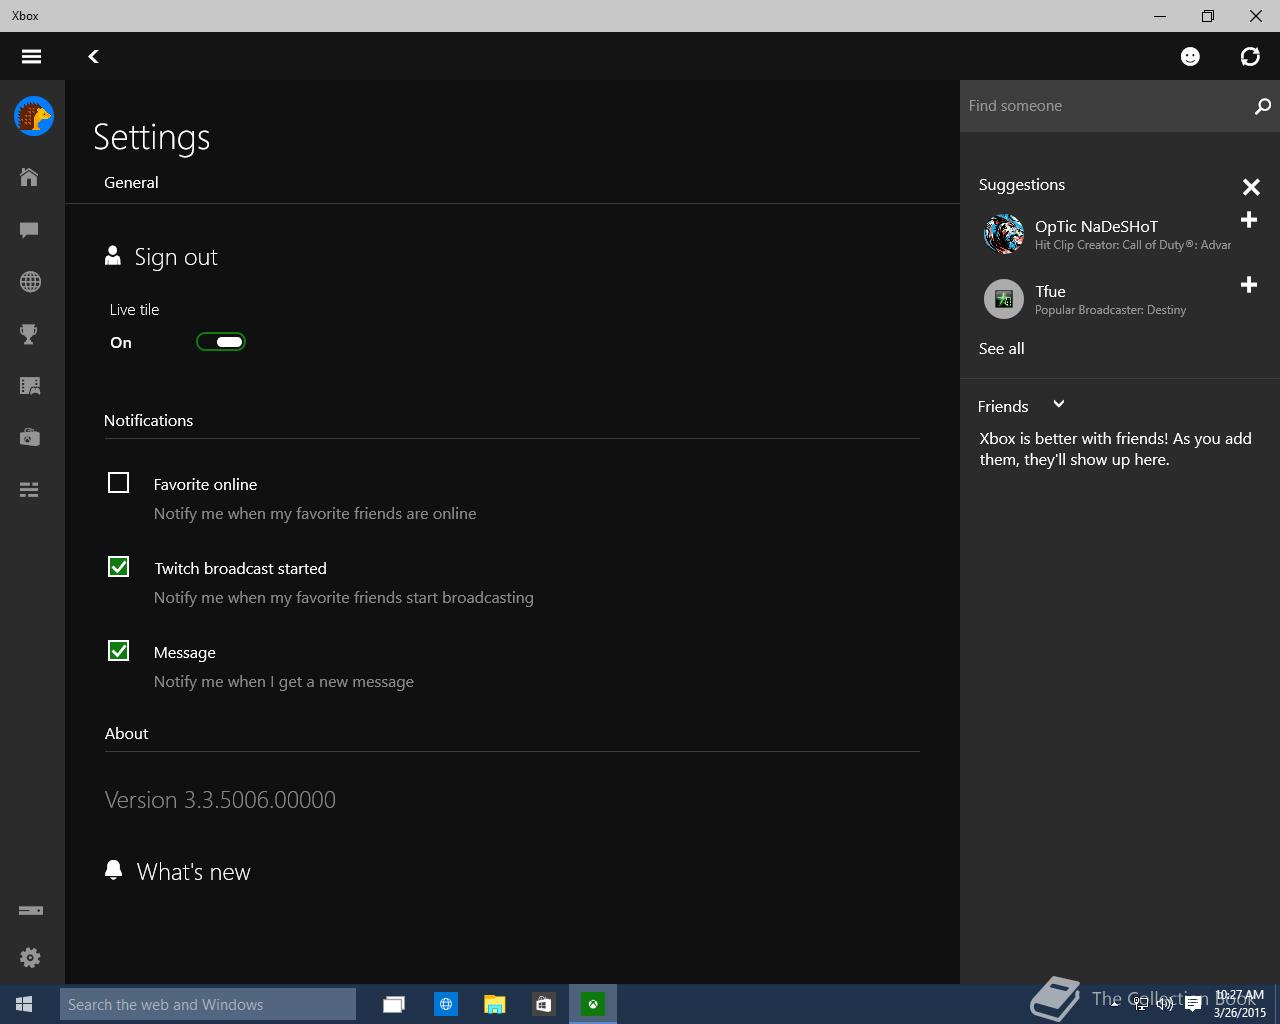Click the Sign out link

point(175,257)
